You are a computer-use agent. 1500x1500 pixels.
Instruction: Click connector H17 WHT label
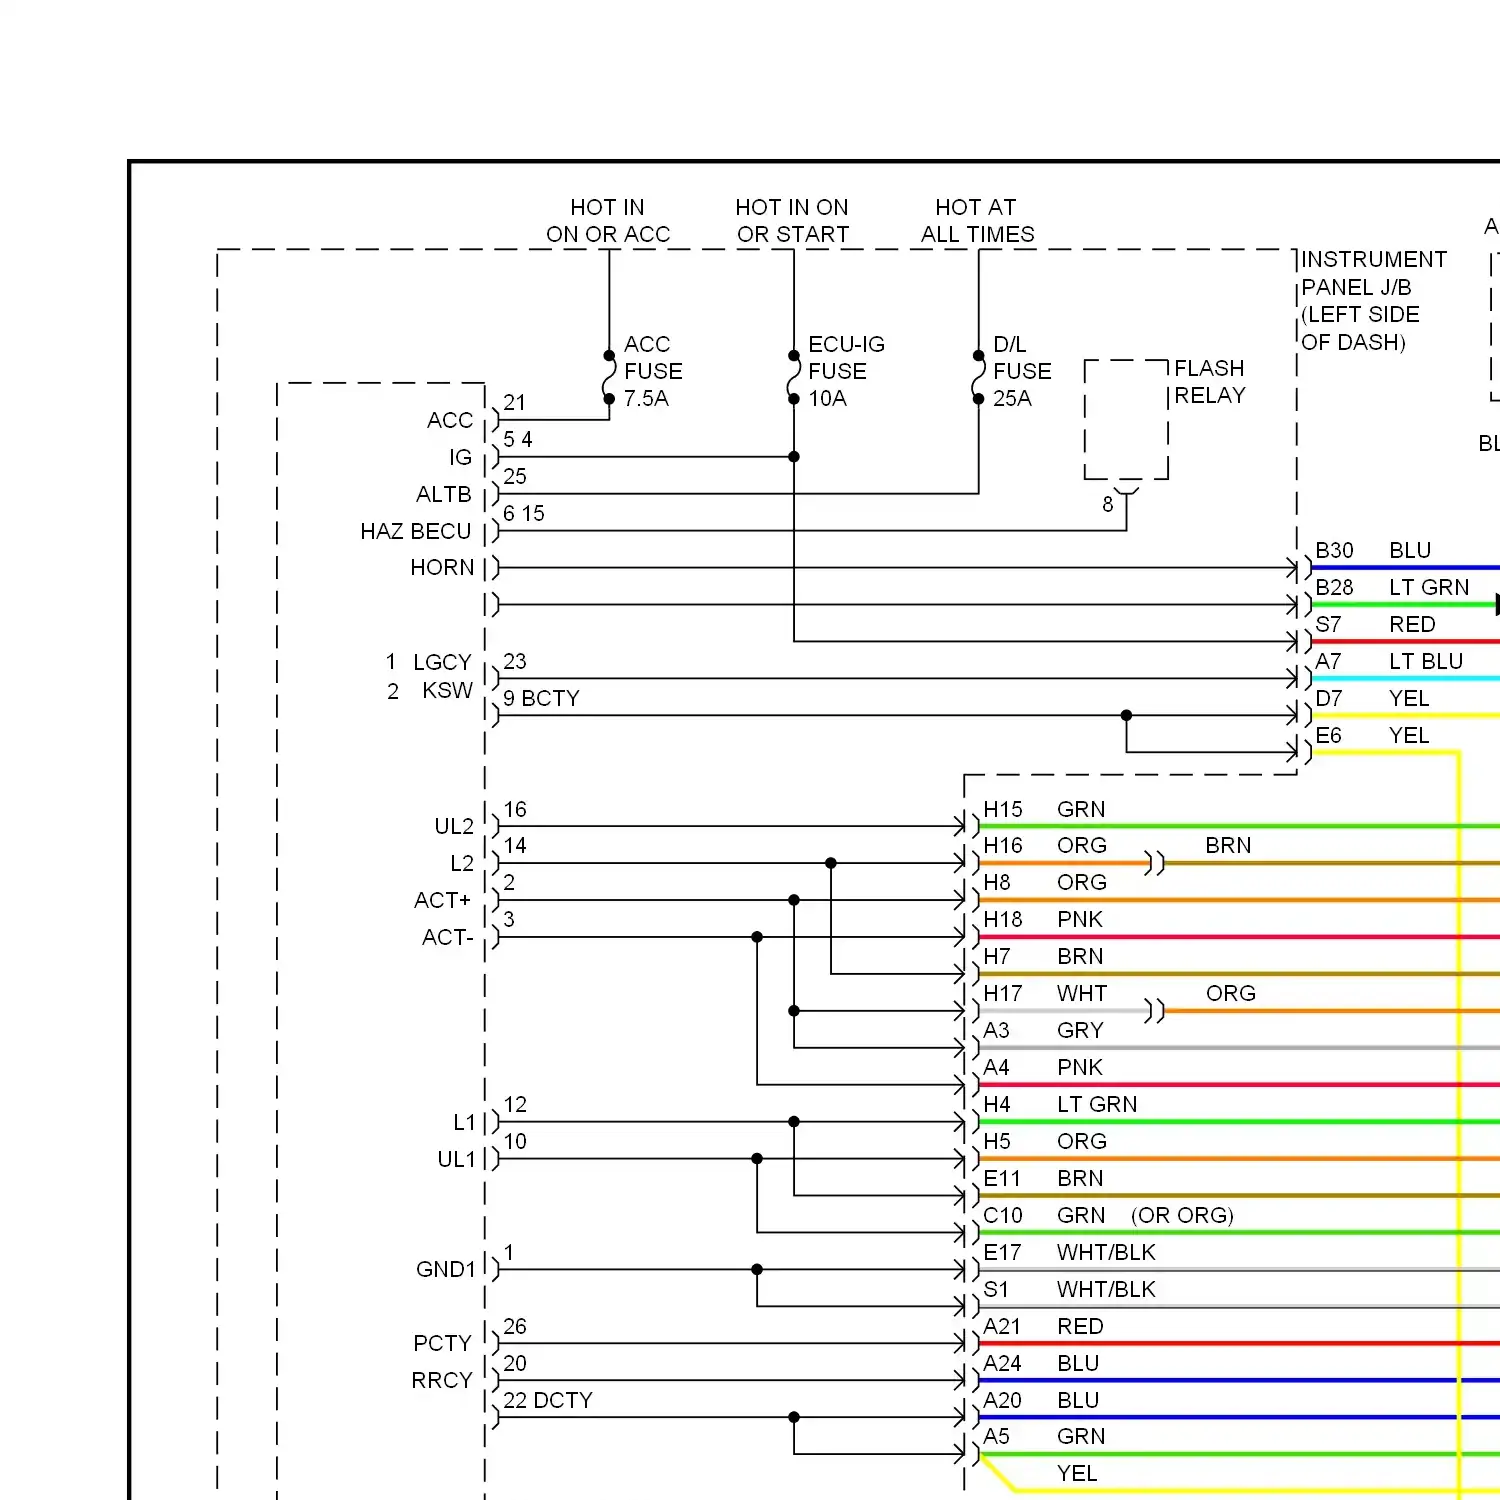pos(1045,993)
